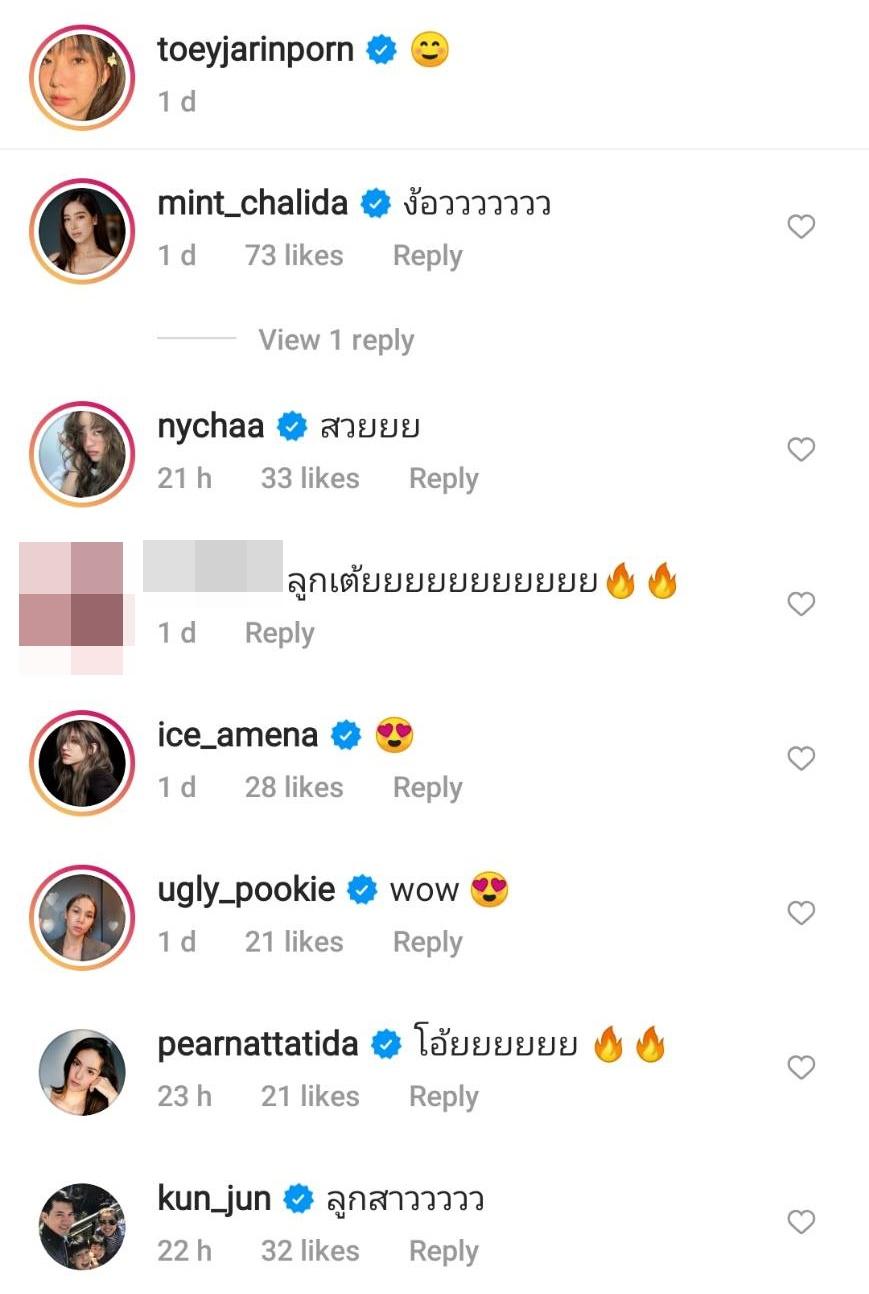The width and height of the screenshot is (869, 1294).
Task: Like kun_jun's comment
Action: 801,1222
